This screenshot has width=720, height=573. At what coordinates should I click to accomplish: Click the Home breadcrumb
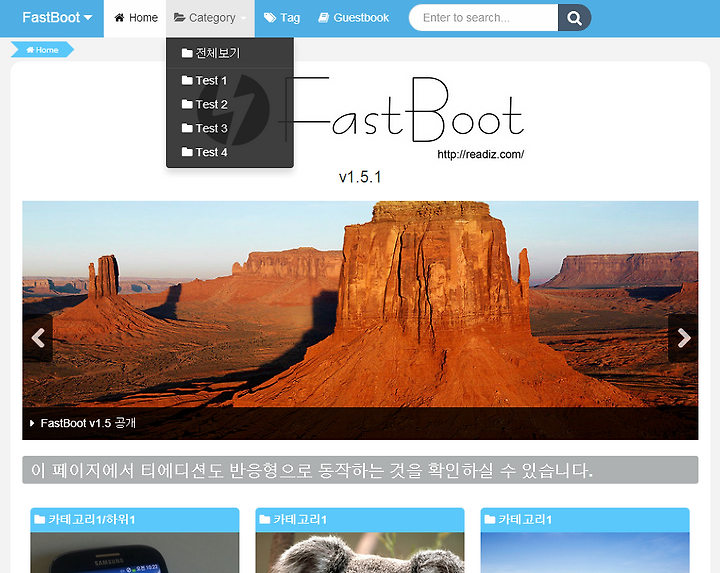click(42, 50)
